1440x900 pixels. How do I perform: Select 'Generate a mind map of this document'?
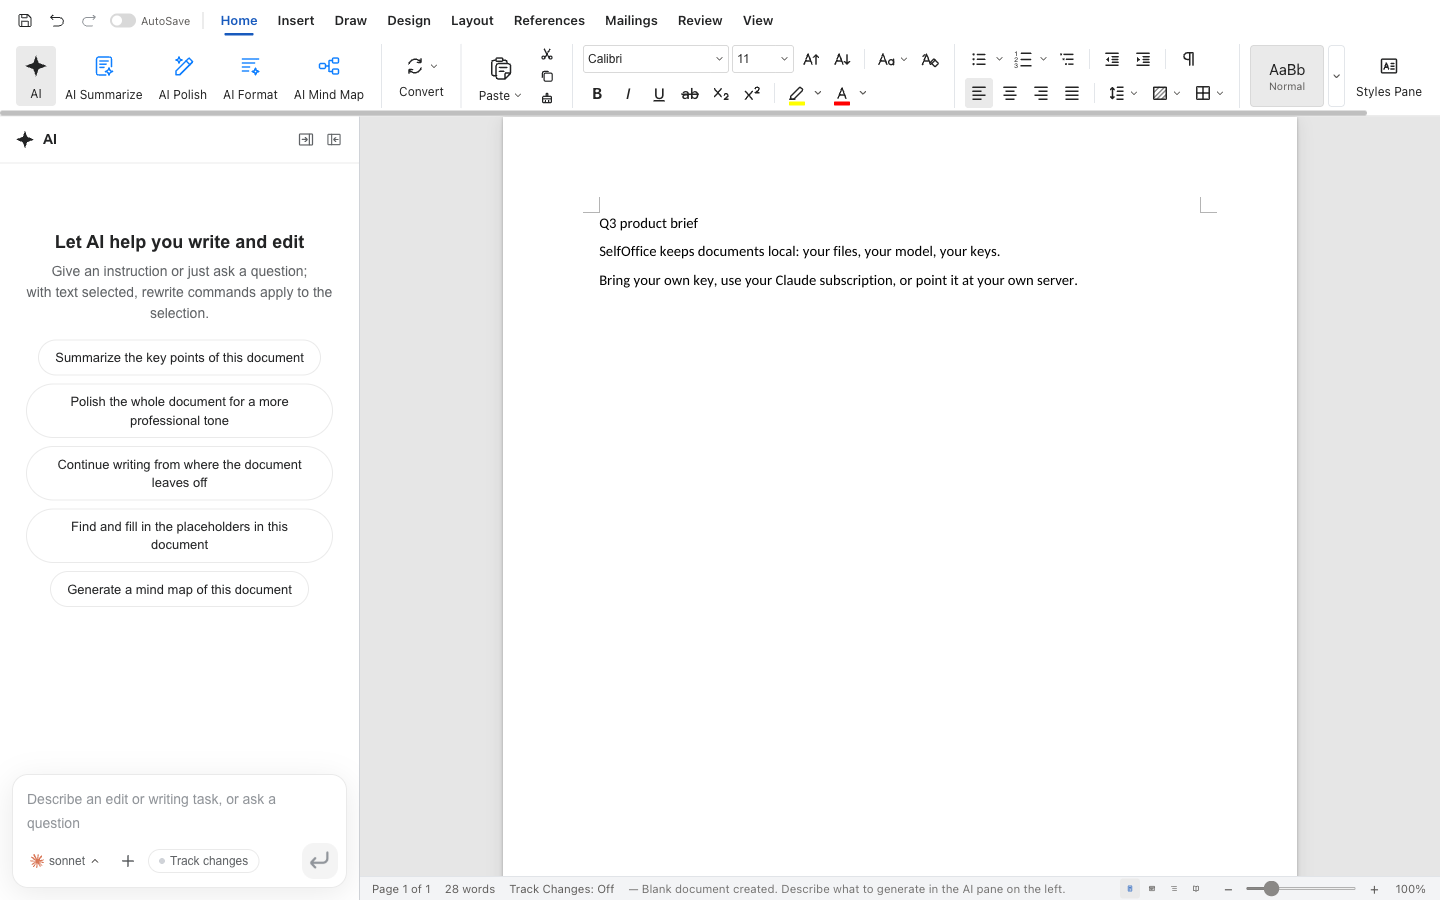coord(180,590)
